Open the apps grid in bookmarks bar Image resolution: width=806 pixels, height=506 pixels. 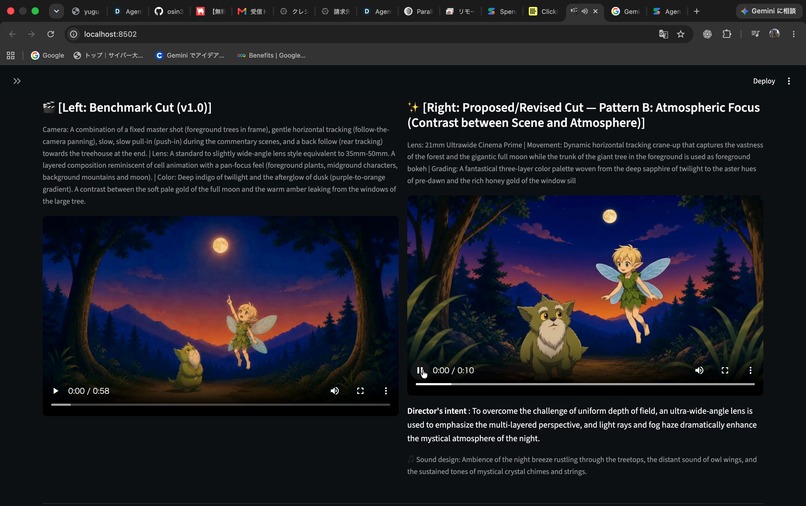[11, 55]
